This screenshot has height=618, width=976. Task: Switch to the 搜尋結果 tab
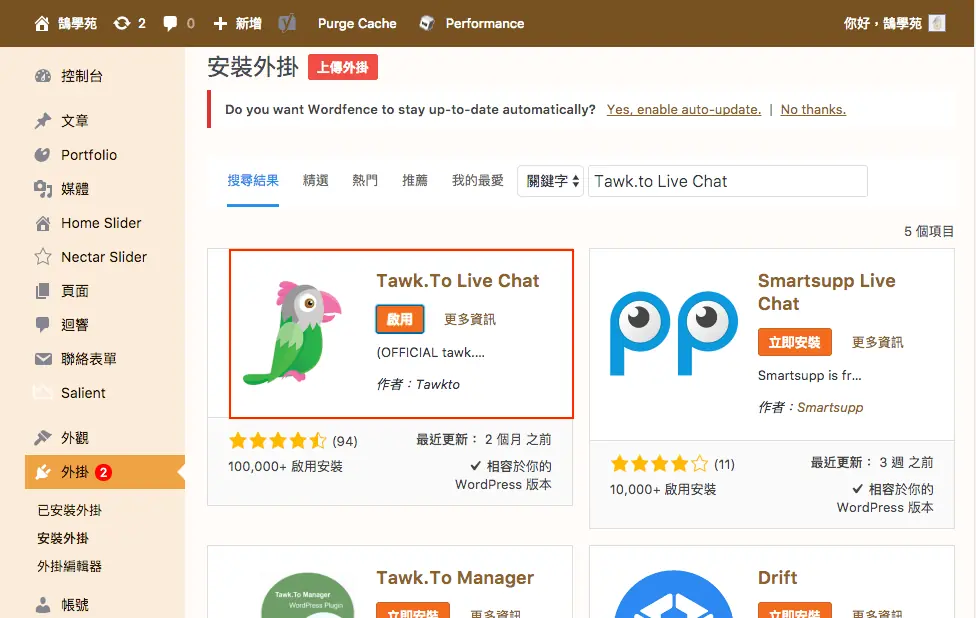253,180
